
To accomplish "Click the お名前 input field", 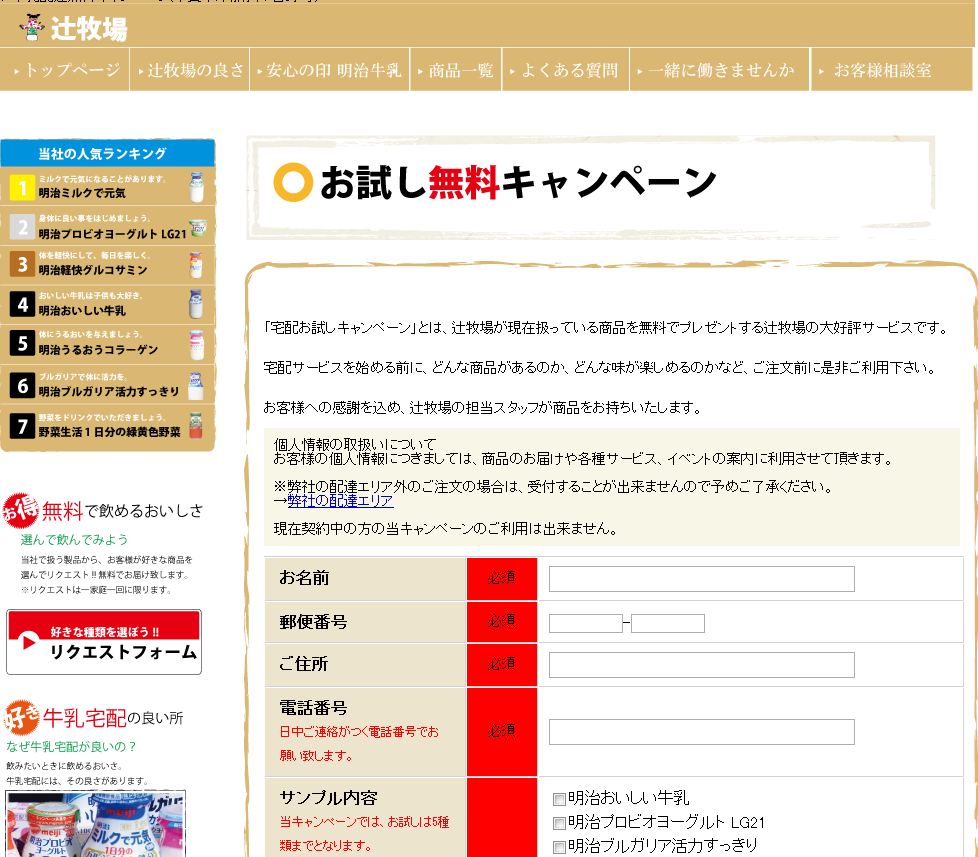I will [702, 579].
